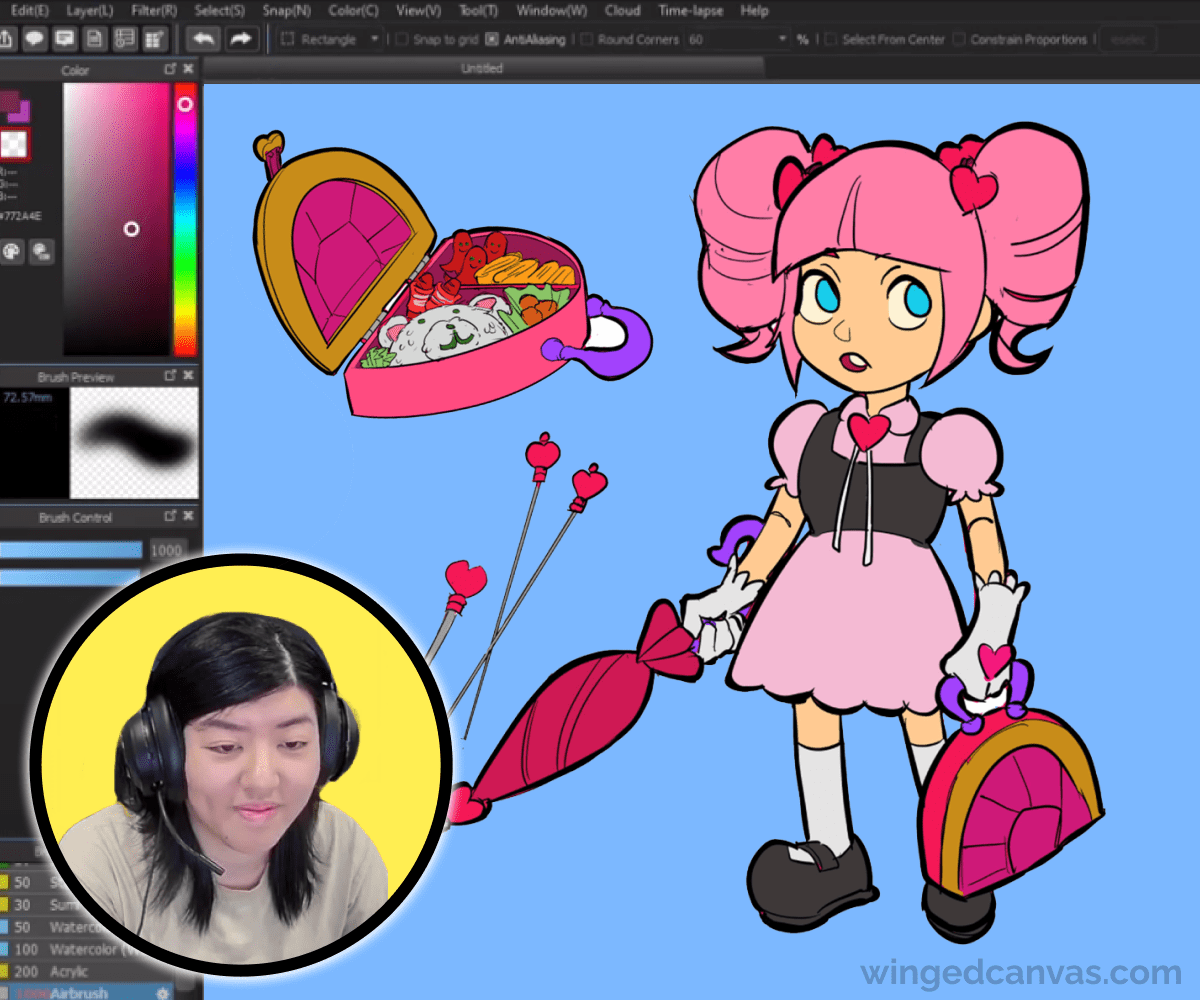Click the speech bubble toolbar icon
Image resolution: width=1200 pixels, height=1000 pixels.
(34, 39)
